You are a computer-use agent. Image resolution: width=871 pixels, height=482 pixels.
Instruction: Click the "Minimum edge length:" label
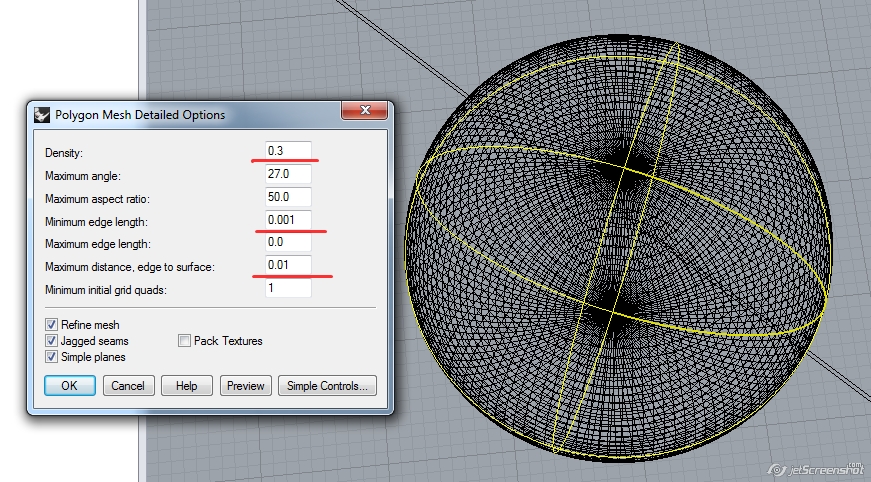pyautogui.click(x=97, y=222)
